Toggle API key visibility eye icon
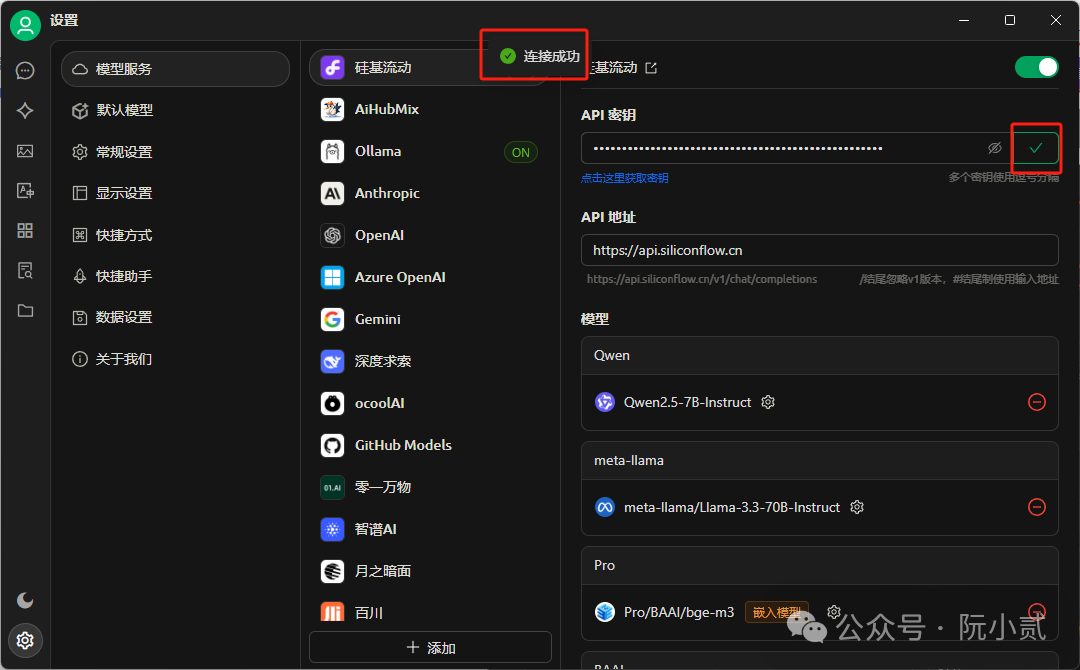Screen dimensions: 1080x670 (x=995, y=148)
